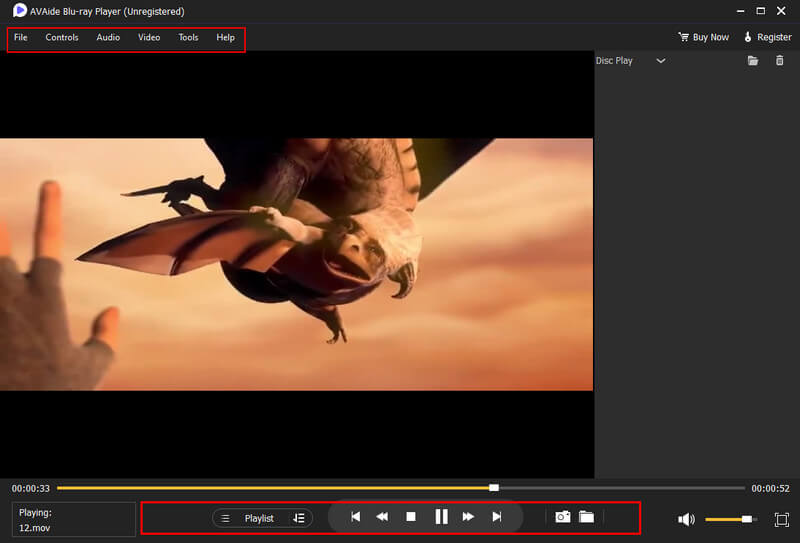Stop video playback
800x543 pixels.
pyautogui.click(x=411, y=517)
